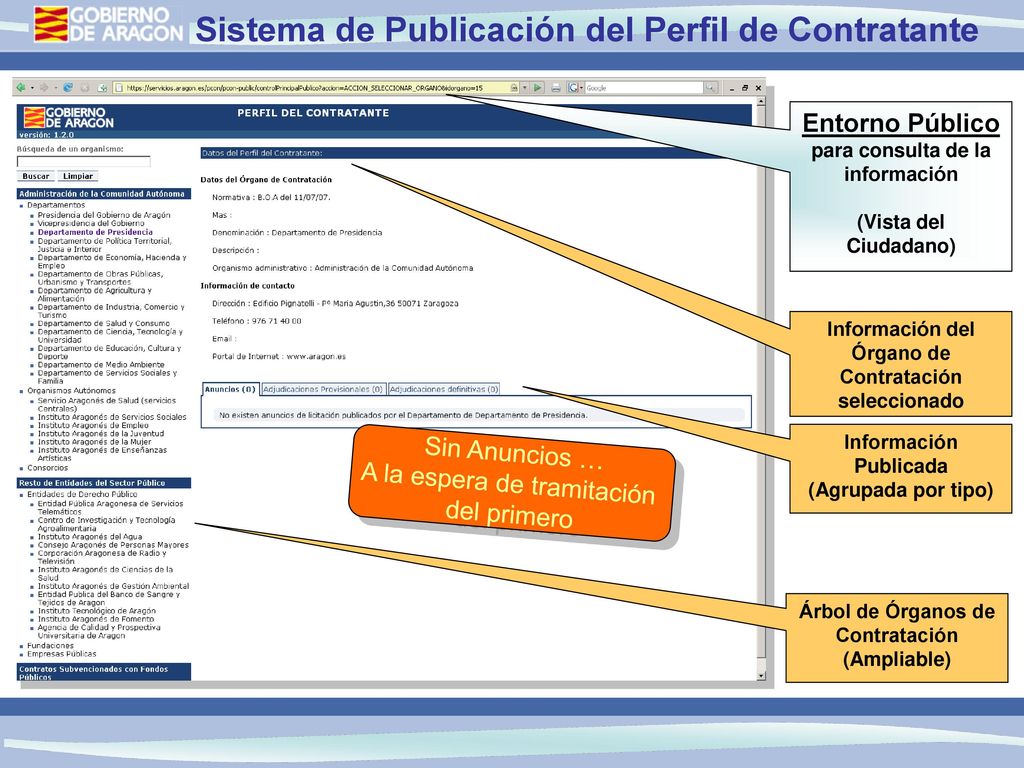Click Contratos Subvencionados con Fondos Públicos header
This screenshot has width=1024, height=768.
104,673
